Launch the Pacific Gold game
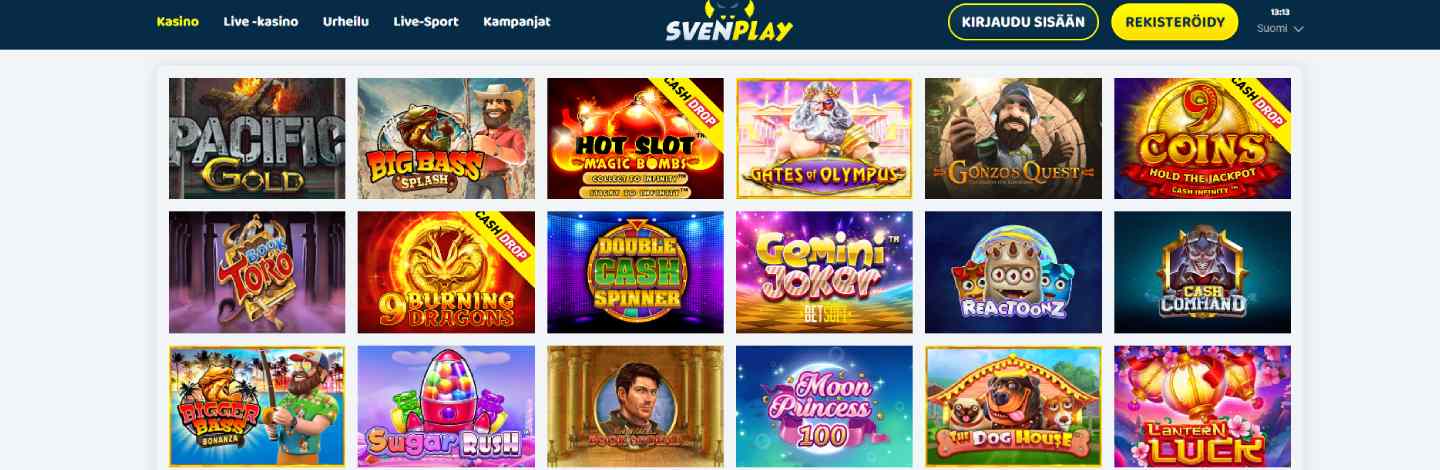 (x=257, y=139)
